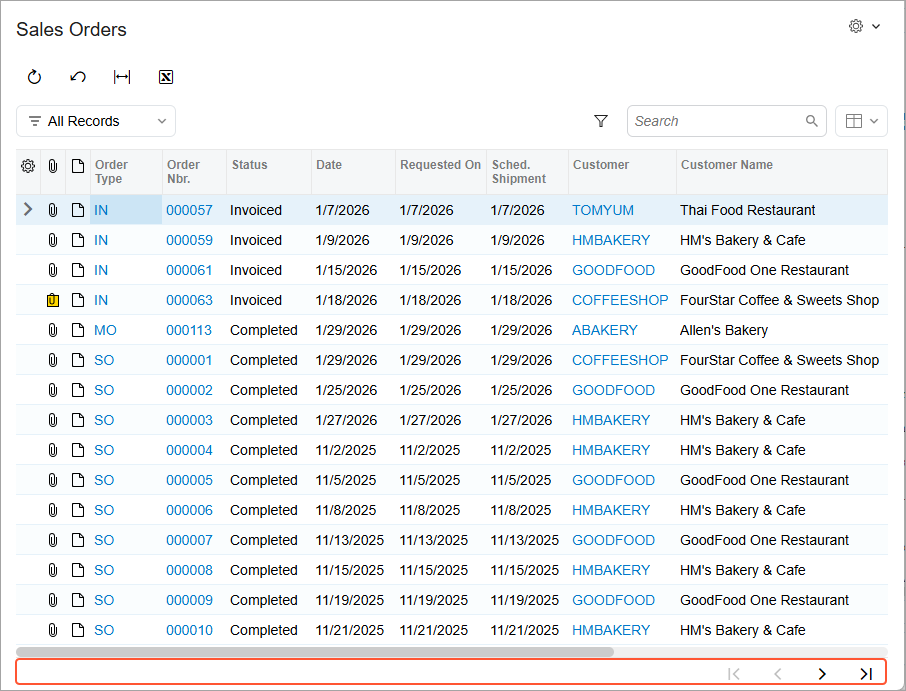Open the MO order type link
Image resolution: width=906 pixels, height=691 pixels.
[105, 330]
